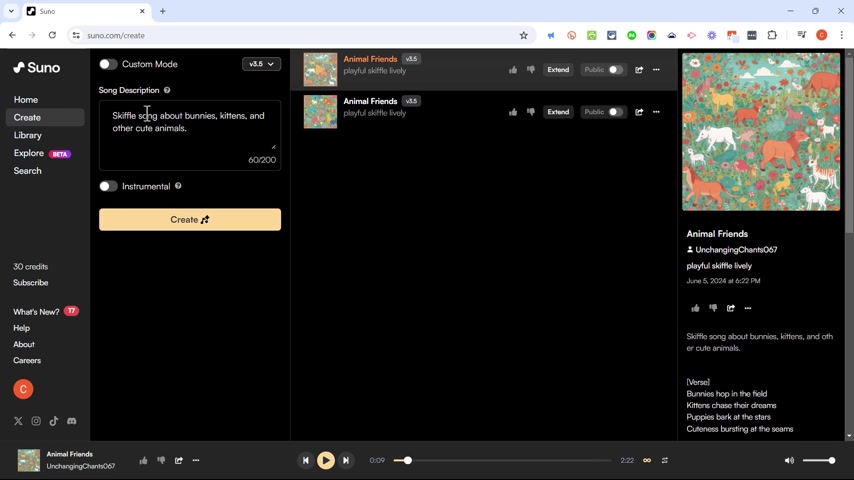Toggle shuffle in the player
Screen dimensions: 854x480
665,460
